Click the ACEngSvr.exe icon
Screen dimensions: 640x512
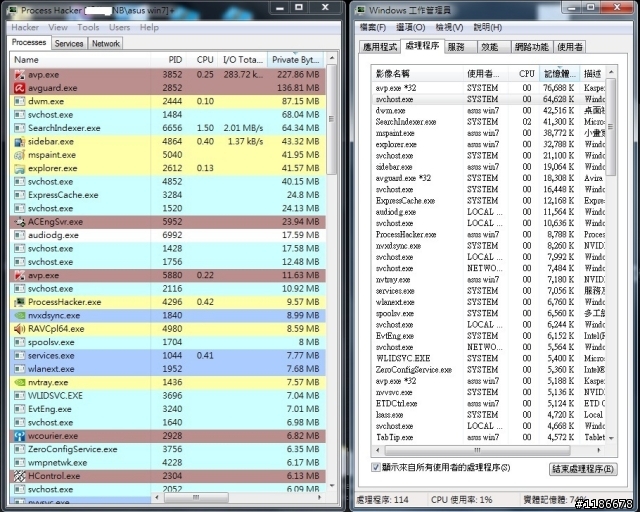point(19,222)
